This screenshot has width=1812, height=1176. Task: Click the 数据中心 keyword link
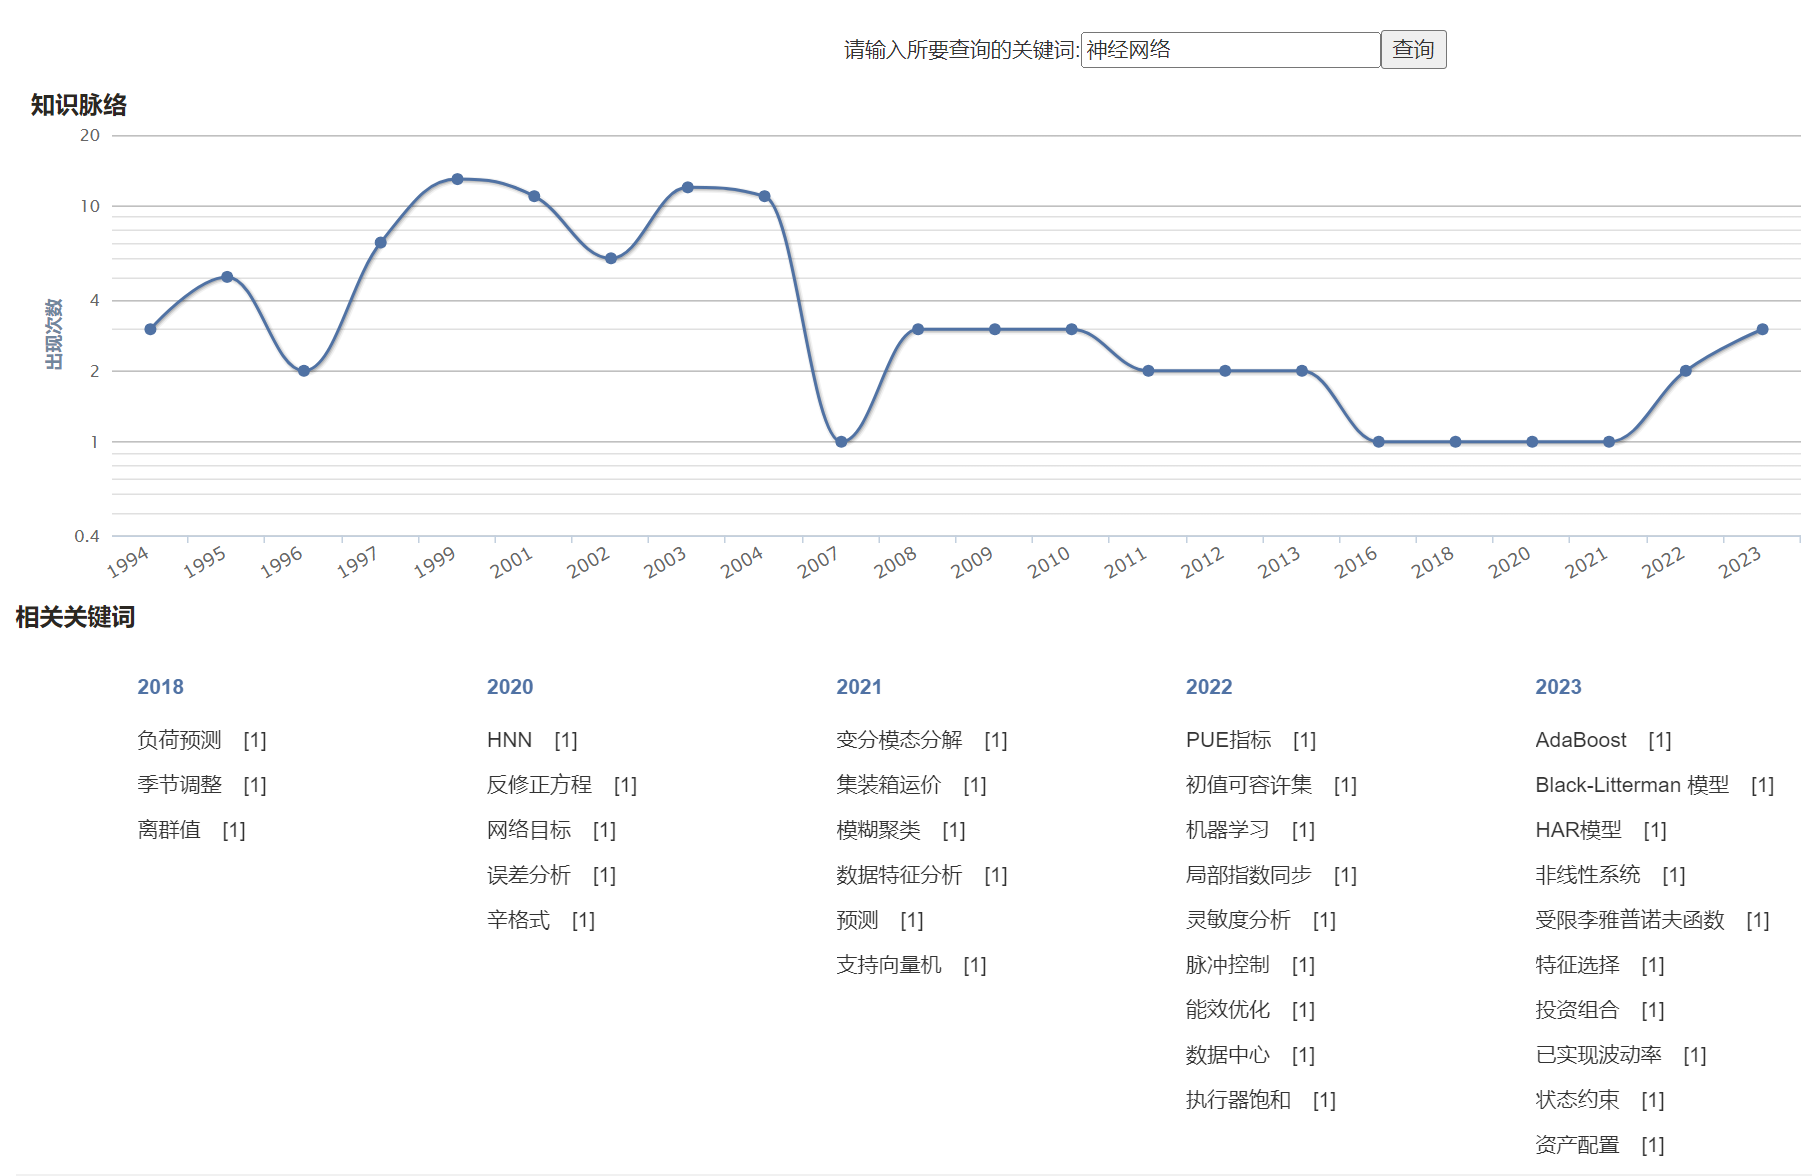tap(1227, 1055)
